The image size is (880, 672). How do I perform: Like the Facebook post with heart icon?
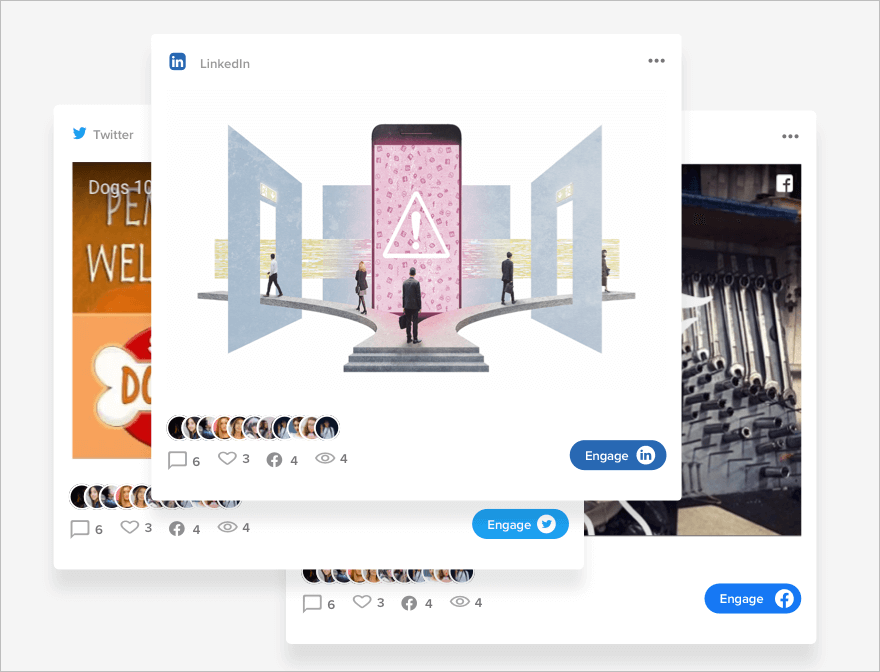tap(361, 602)
